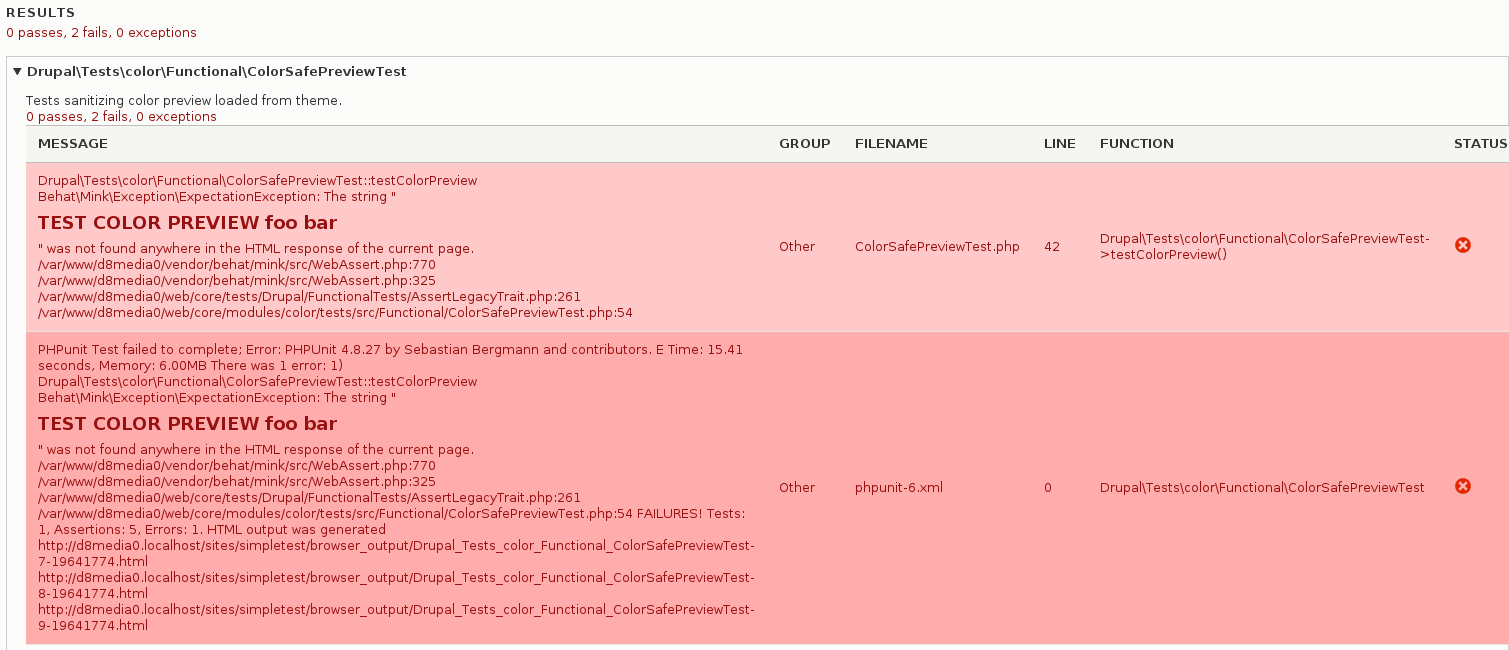Click the LINE column header

click(x=1059, y=144)
